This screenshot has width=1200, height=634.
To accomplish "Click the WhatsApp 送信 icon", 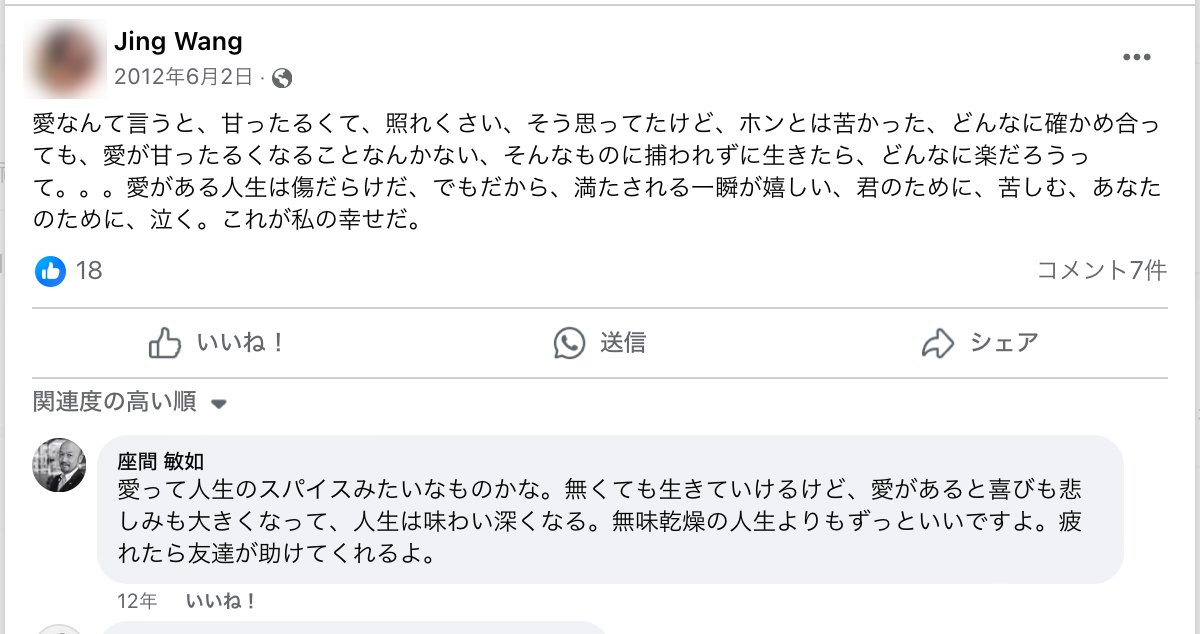I will tap(569, 343).
